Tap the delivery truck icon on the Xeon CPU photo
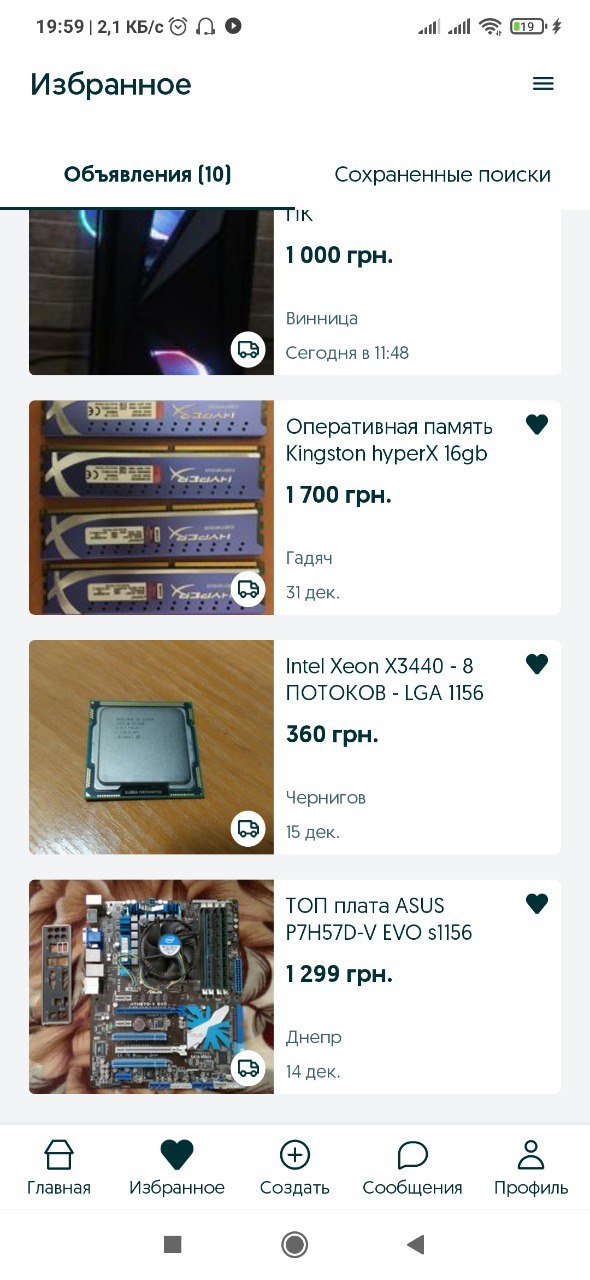 coord(248,828)
